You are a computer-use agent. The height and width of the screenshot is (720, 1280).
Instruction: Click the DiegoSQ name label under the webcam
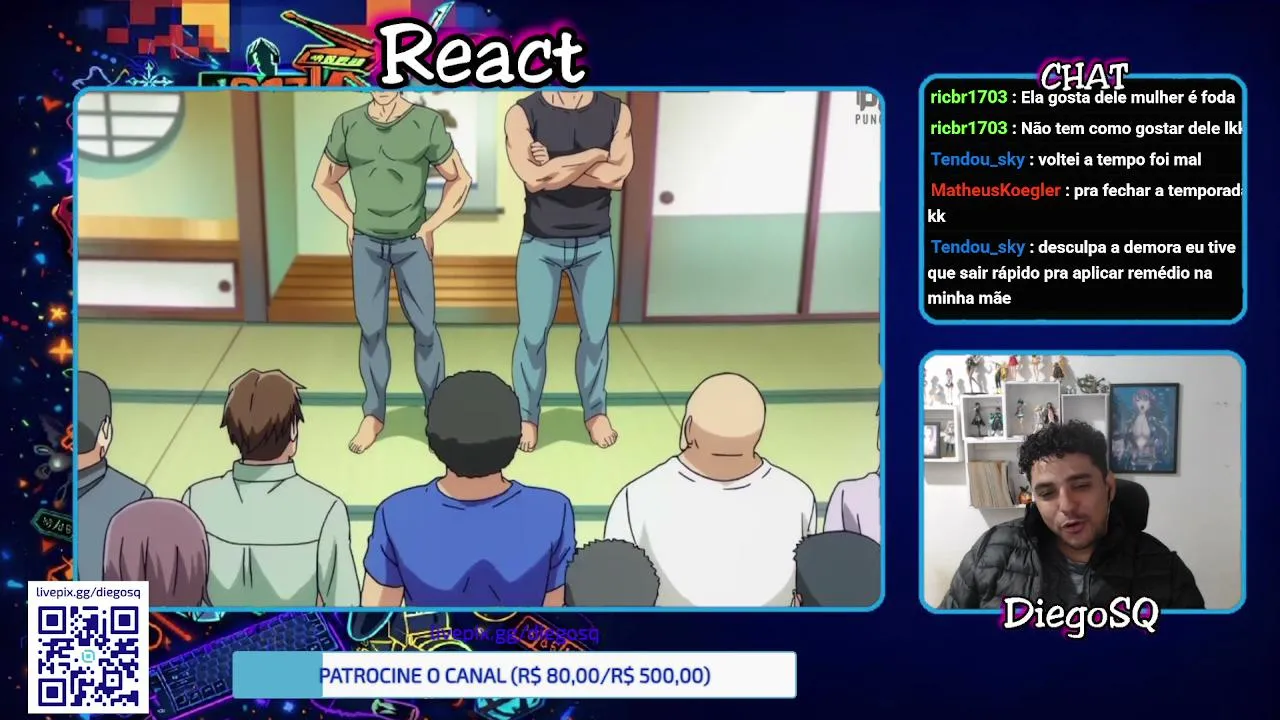(x=1080, y=614)
